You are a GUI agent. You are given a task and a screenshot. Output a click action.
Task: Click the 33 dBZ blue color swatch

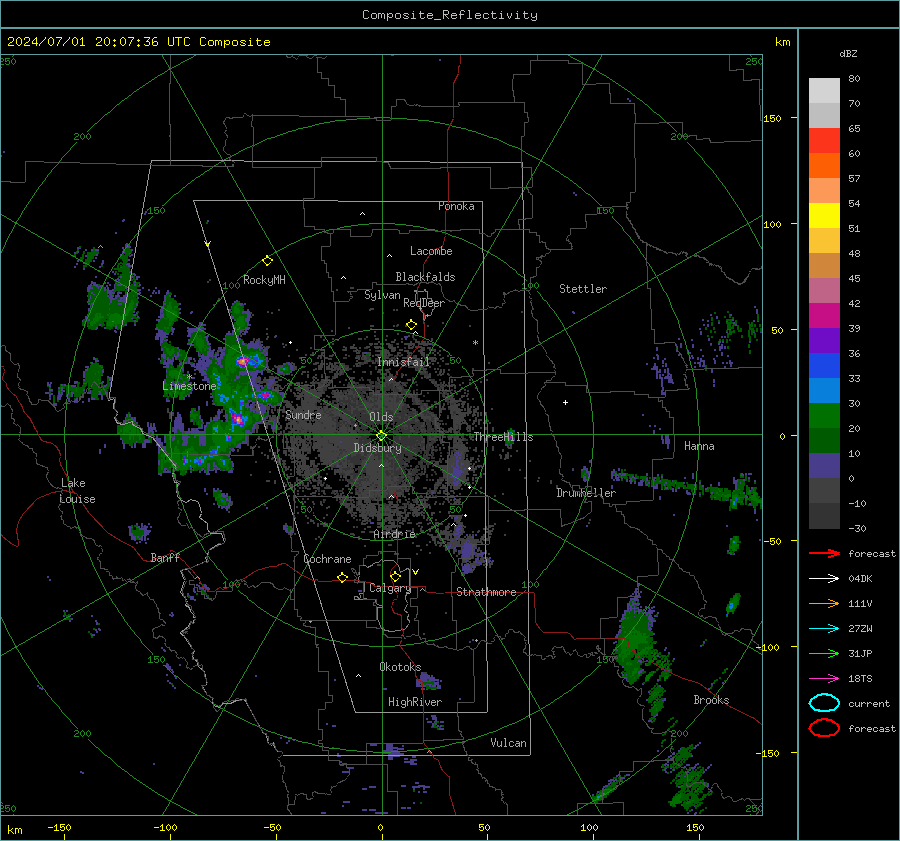[x=824, y=365]
